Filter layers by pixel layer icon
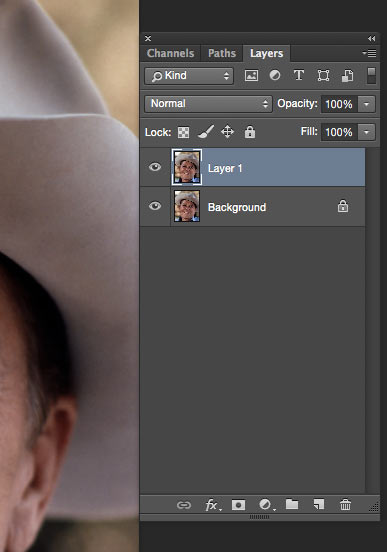Viewport: 387px width, 552px height. (x=251, y=76)
